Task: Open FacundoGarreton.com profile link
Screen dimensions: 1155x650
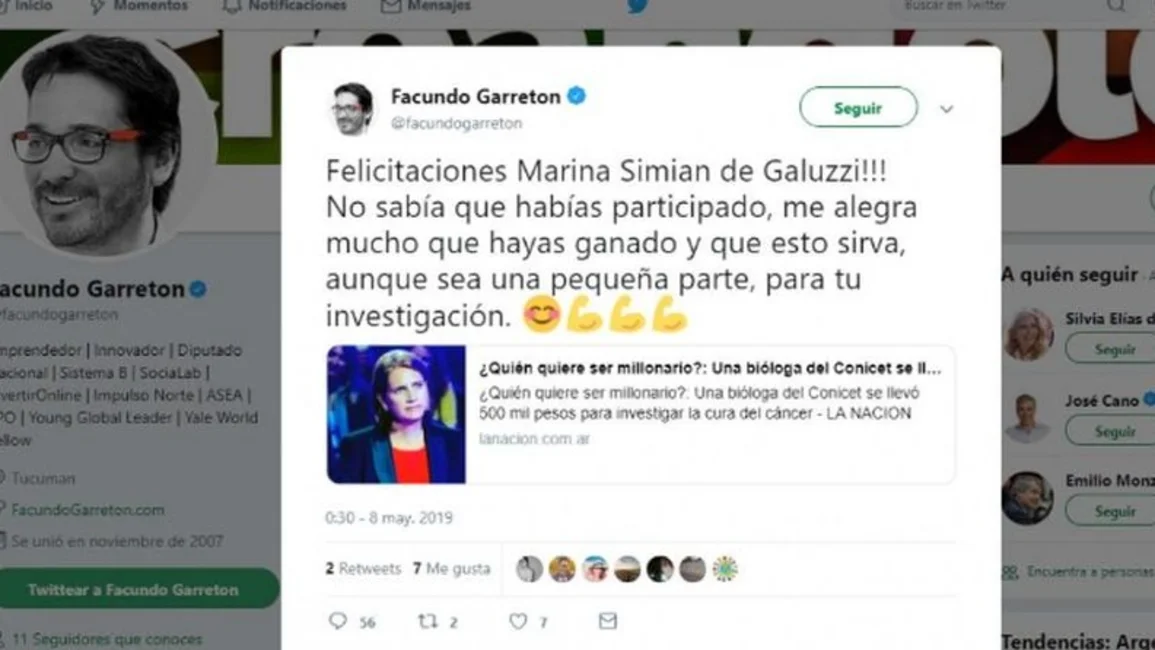Action: coord(87,509)
